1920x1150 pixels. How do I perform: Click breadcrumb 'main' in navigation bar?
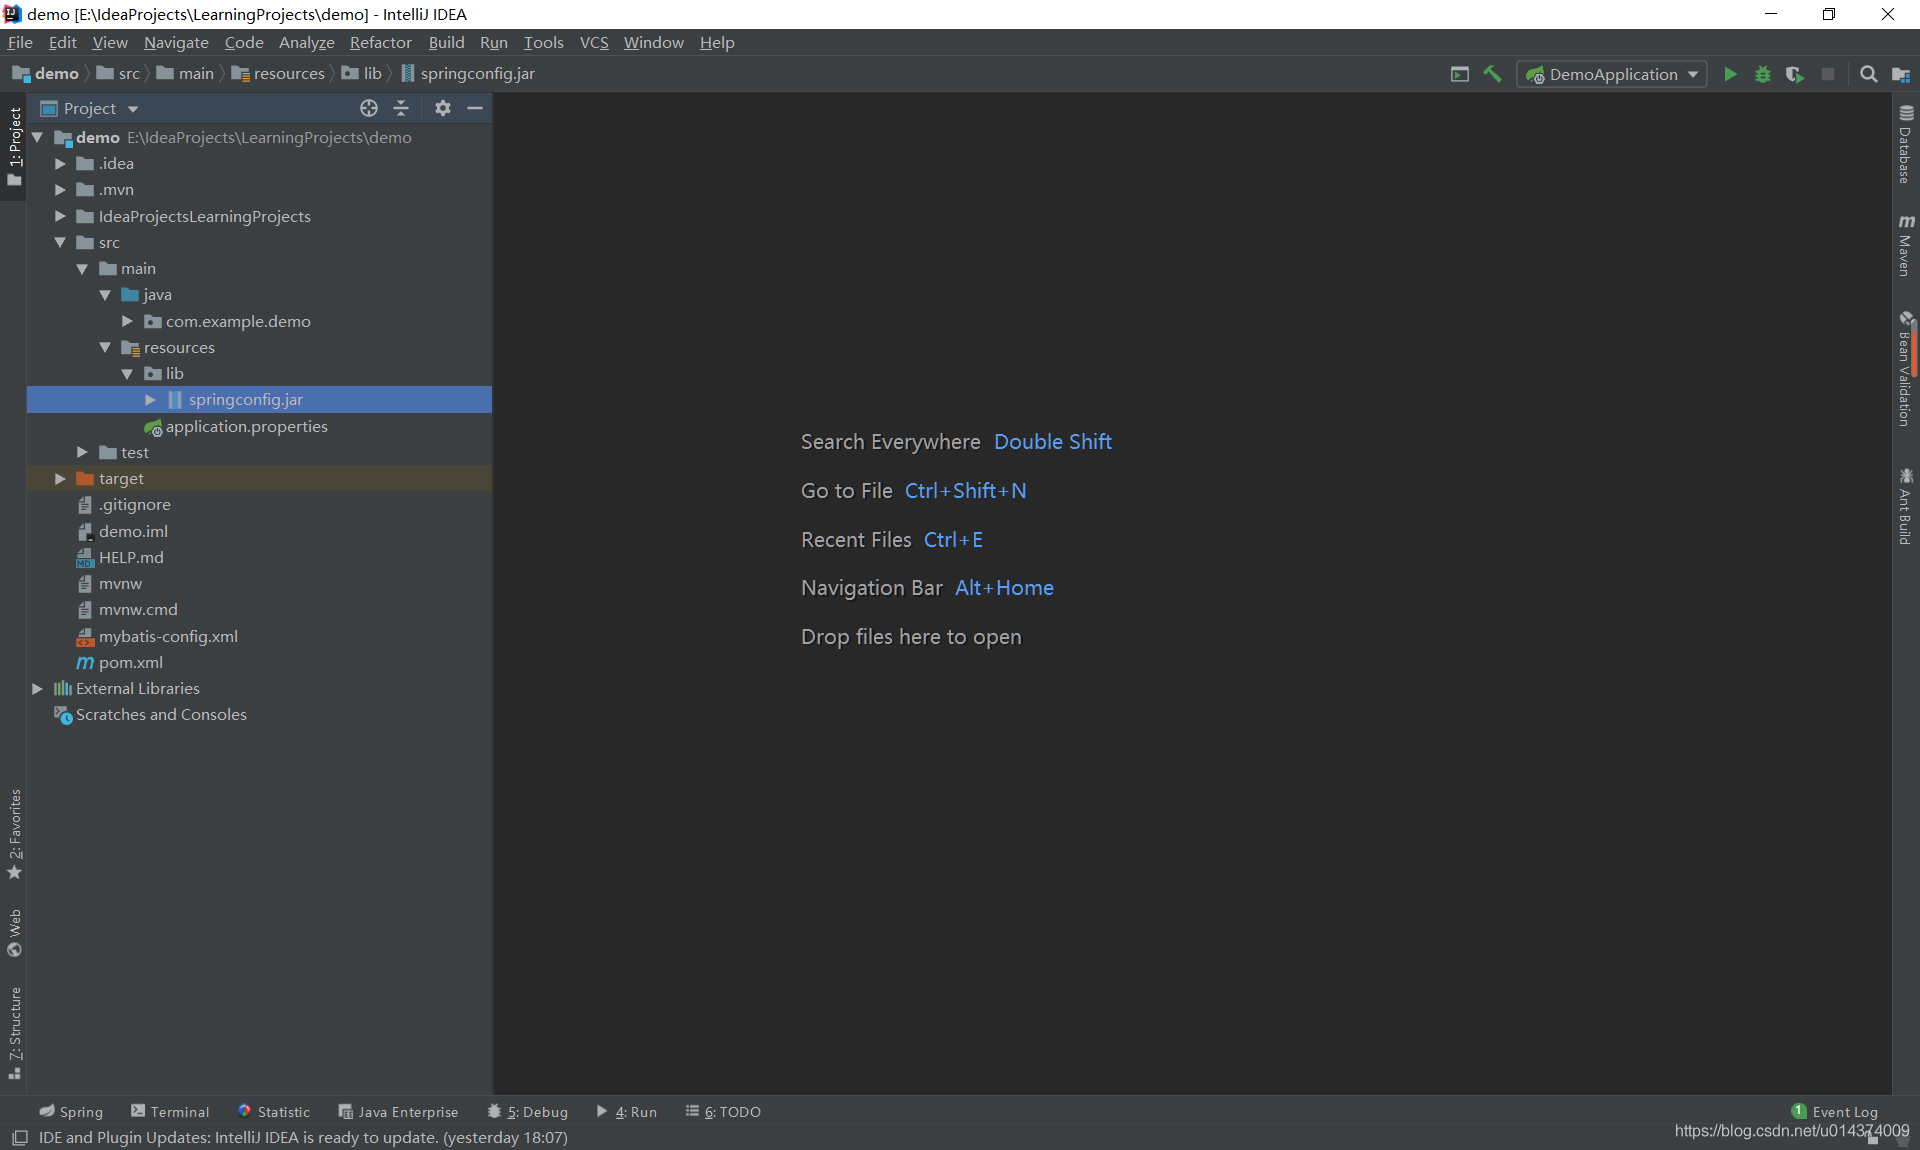186,73
